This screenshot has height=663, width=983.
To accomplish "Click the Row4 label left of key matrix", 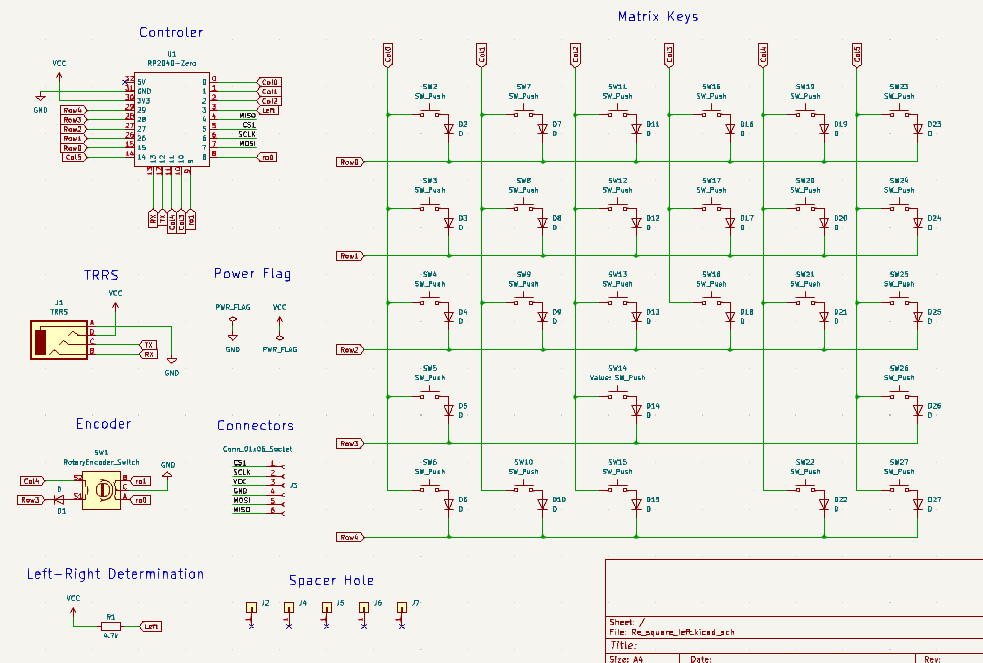I will pyautogui.click(x=350, y=537).
